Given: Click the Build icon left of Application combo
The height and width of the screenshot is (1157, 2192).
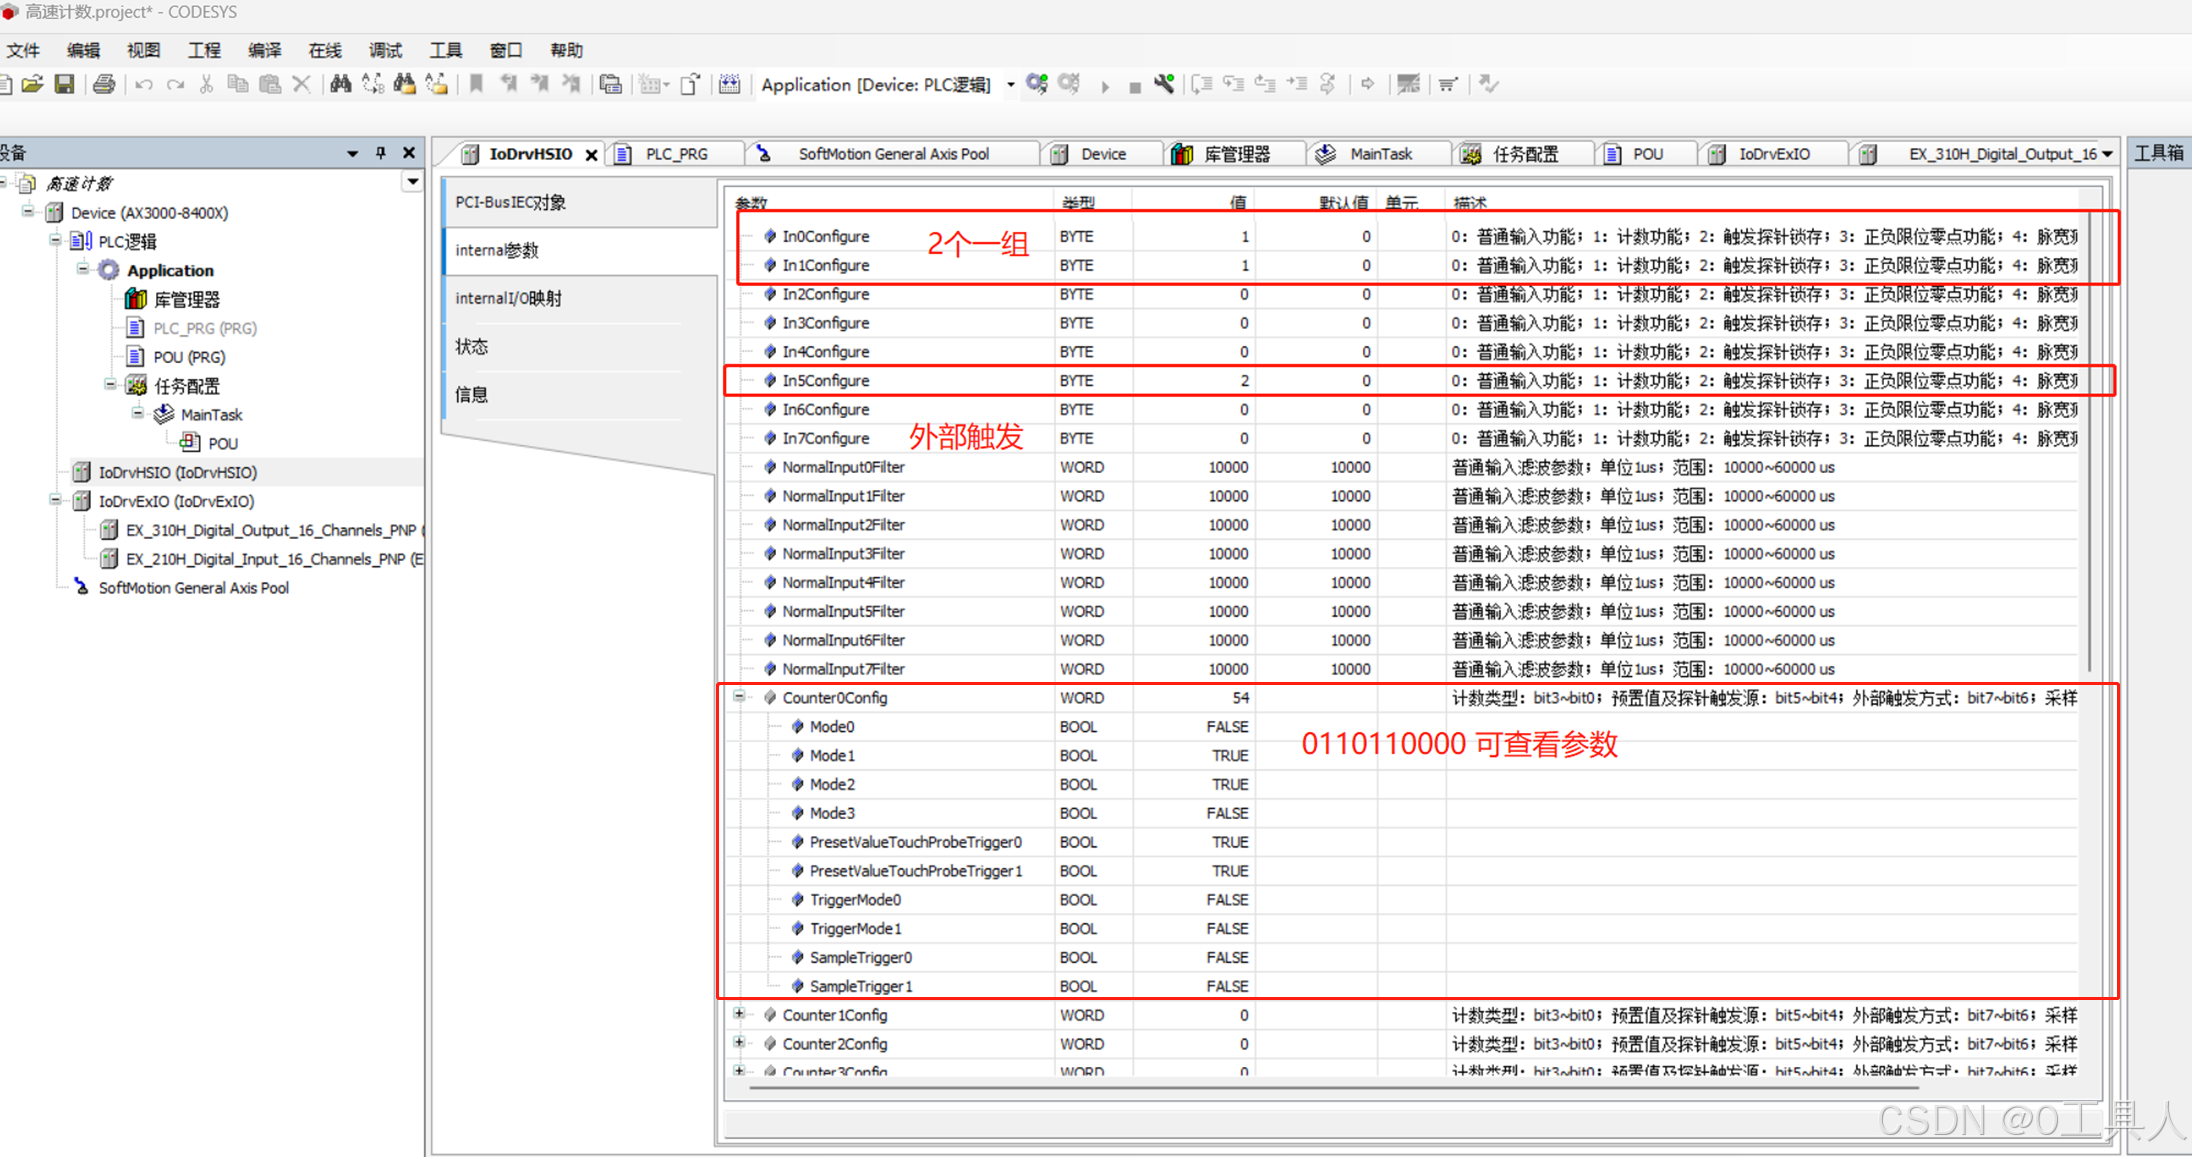Looking at the screenshot, I should [x=729, y=84].
